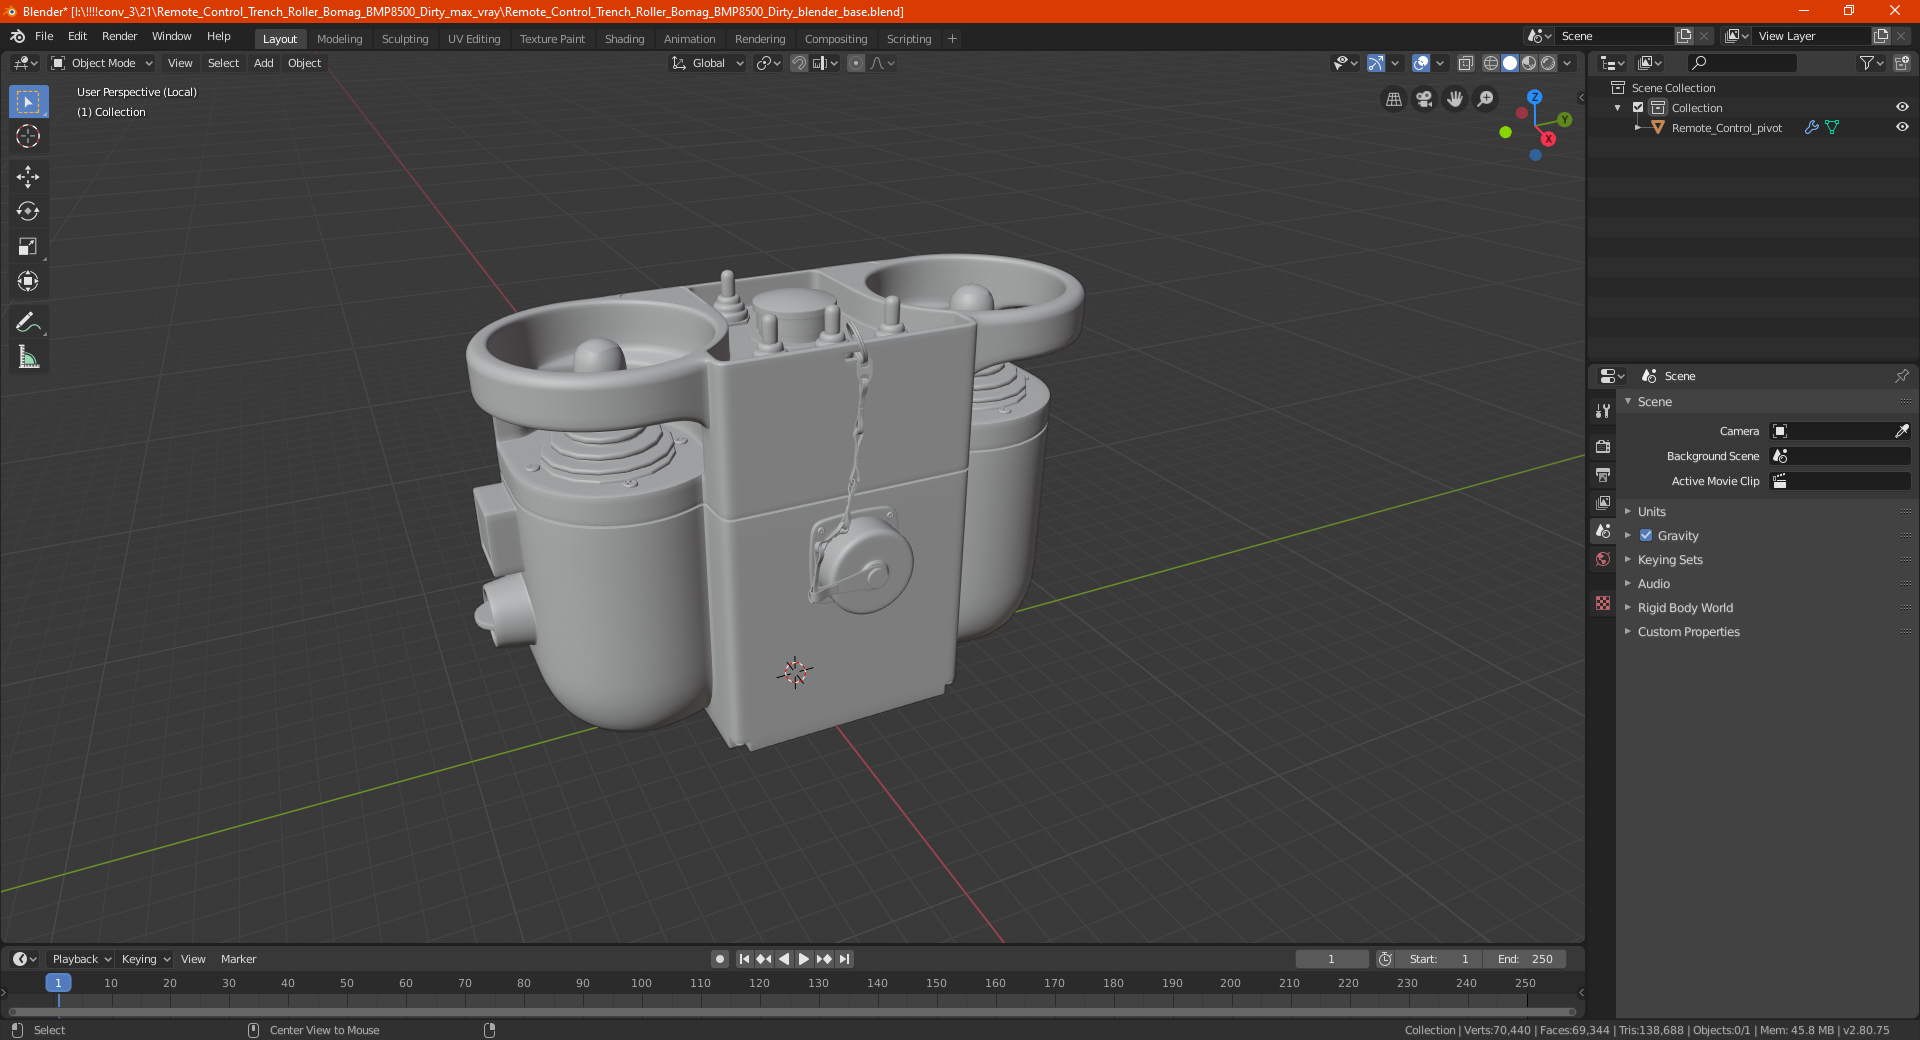The height and width of the screenshot is (1040, 1920).
Task: Expand the Units panel
Action: point(1651,512)
